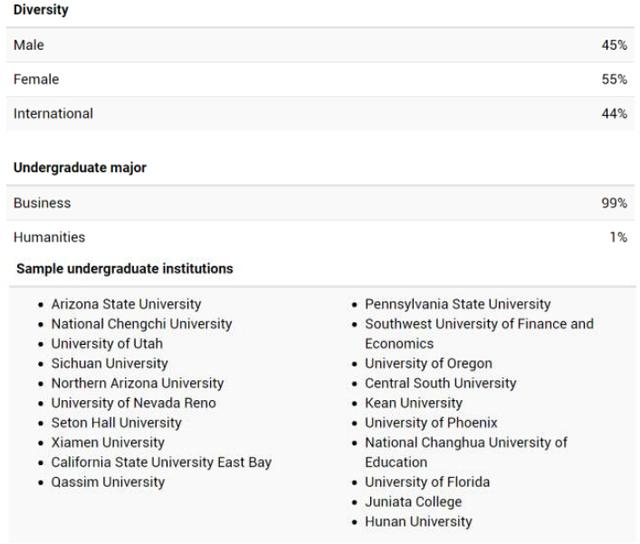The image size is (640, 544).
Task: Select Sichuan University entry
Action: pyautogui.click(x=109, y=363)
